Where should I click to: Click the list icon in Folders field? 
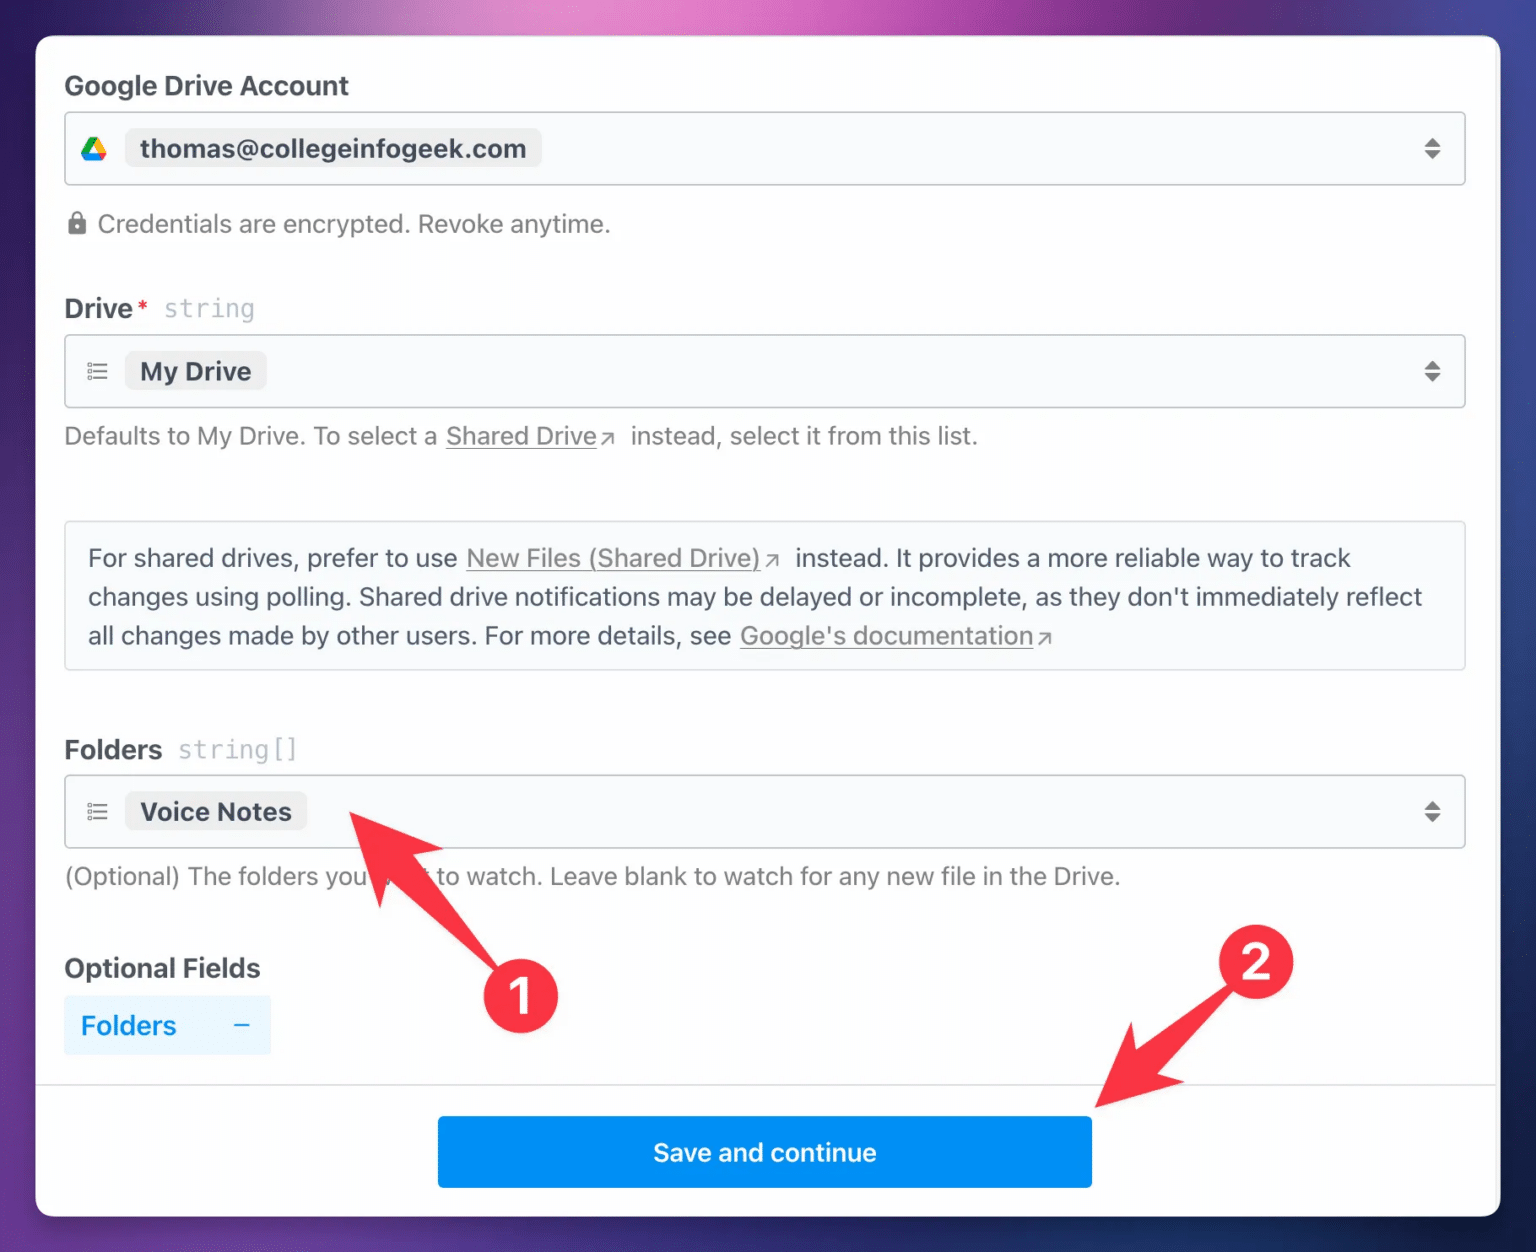tap(97, 812)
